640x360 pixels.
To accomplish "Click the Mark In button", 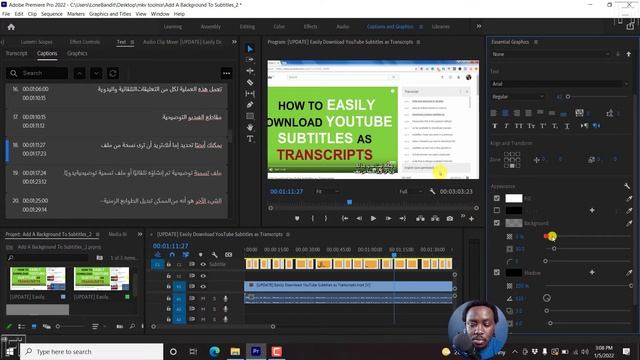I will coord(313,219).
